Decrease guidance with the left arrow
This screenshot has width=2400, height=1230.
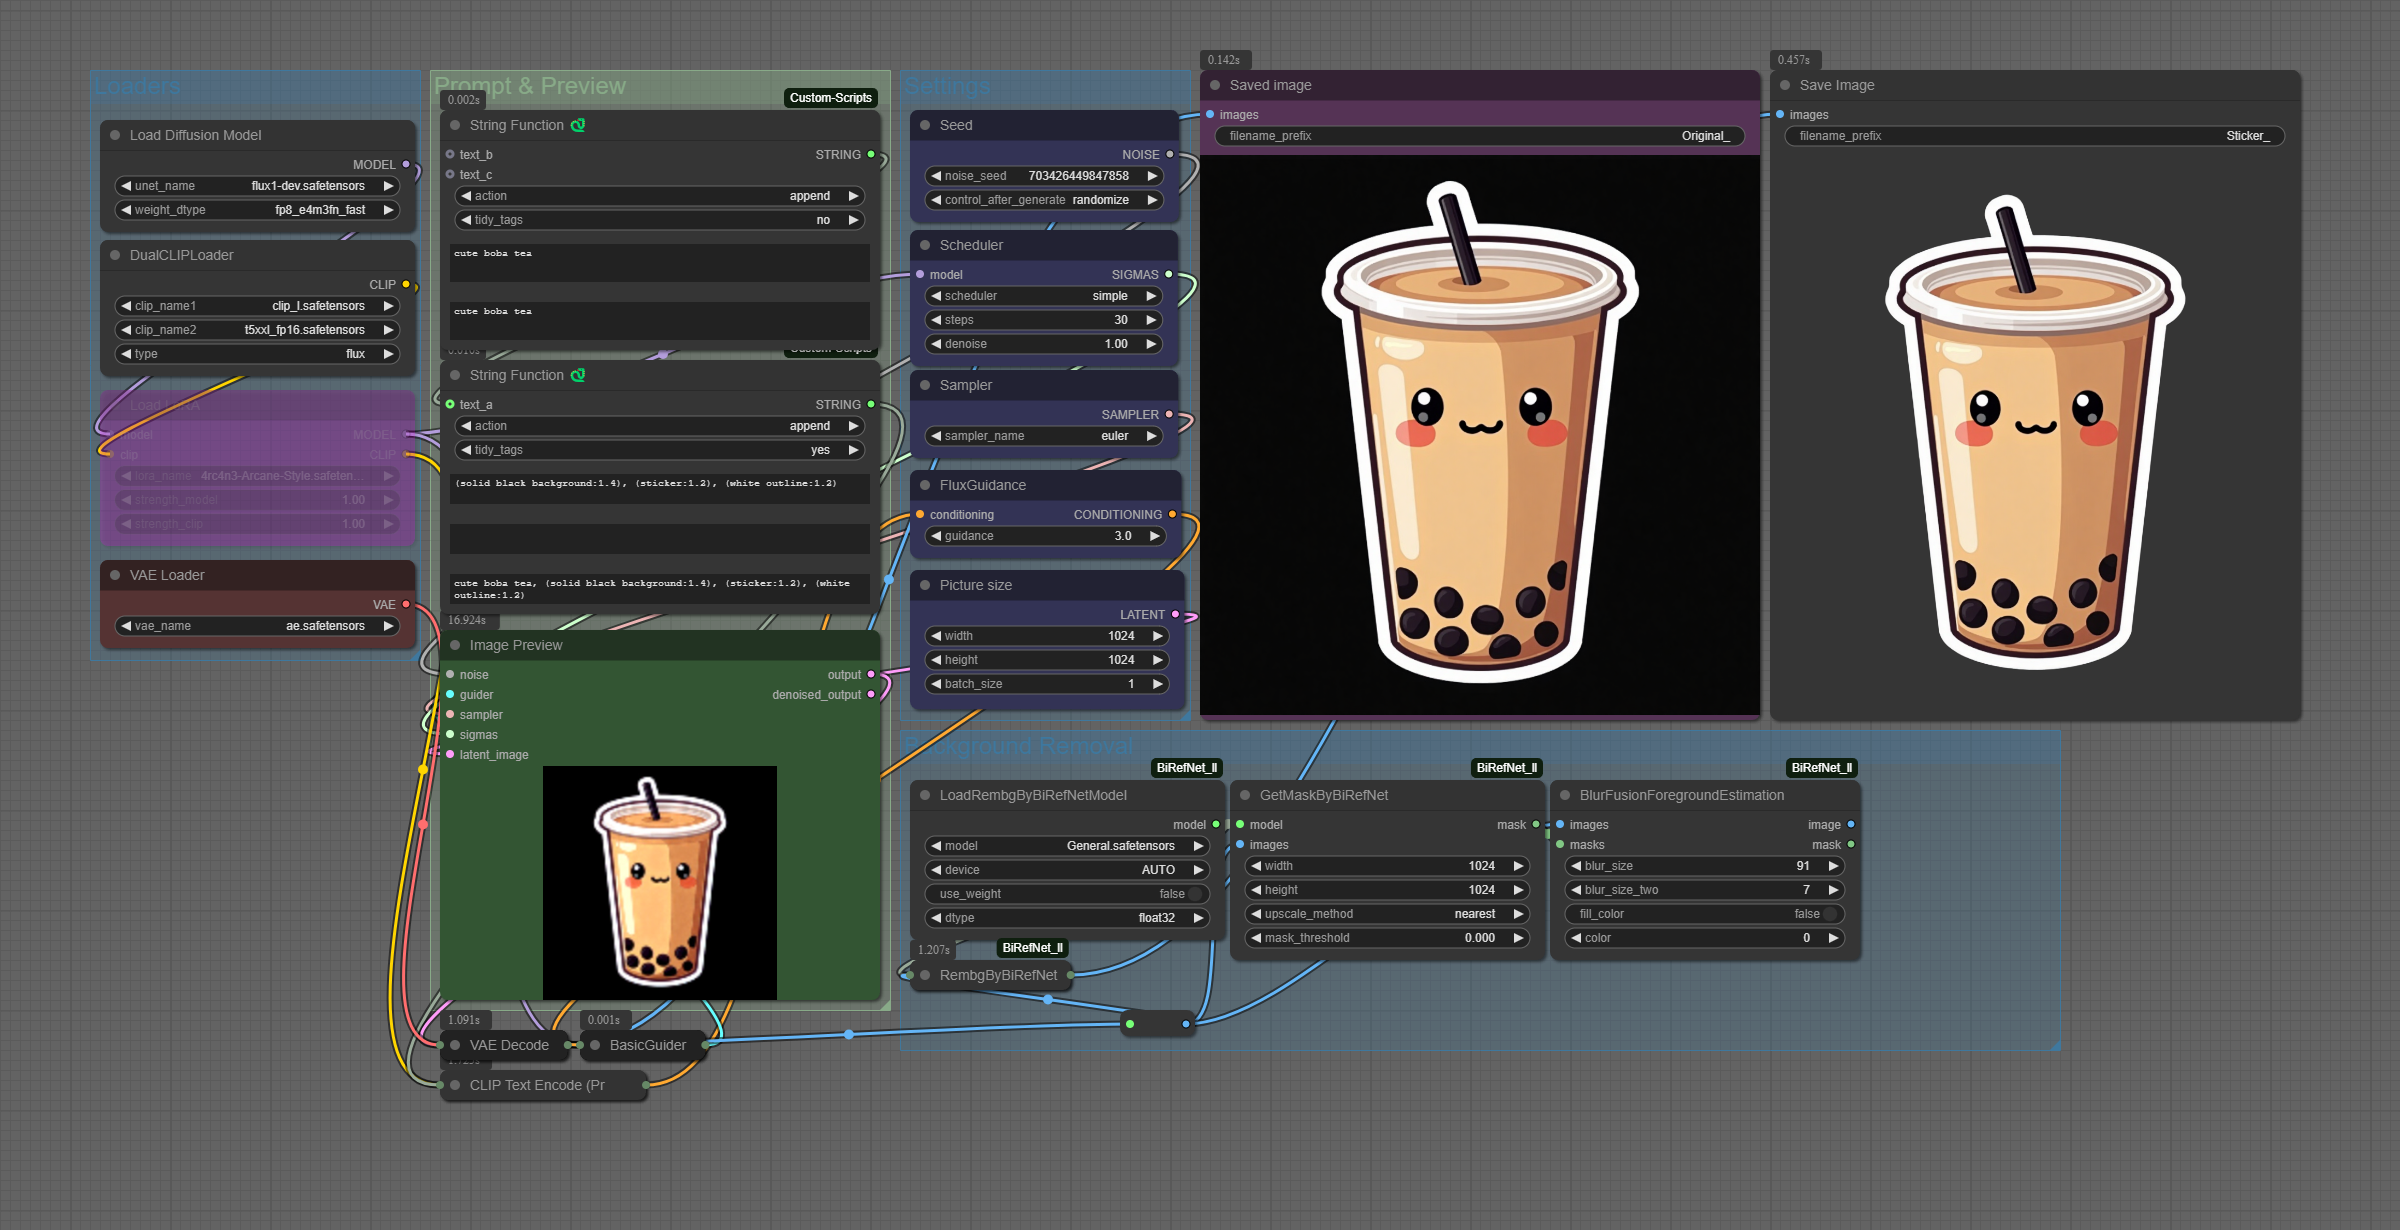(x=935, y=536)
